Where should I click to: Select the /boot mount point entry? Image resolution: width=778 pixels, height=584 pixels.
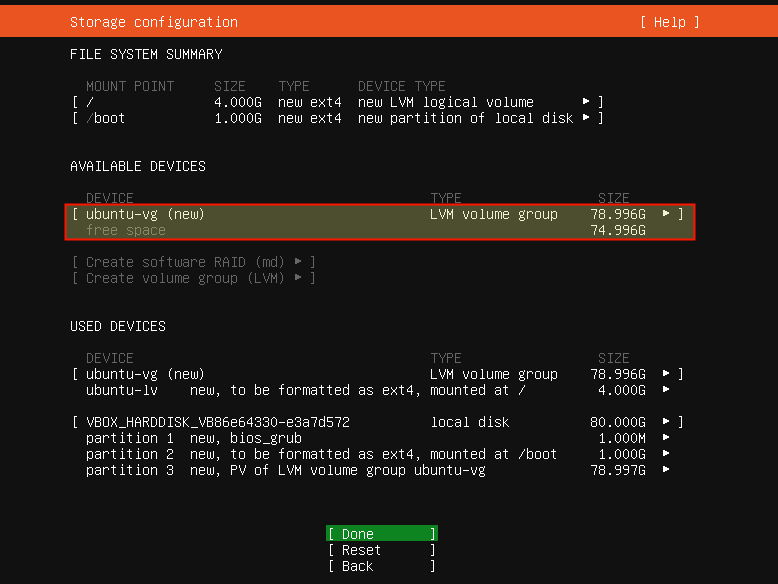click(x=337, y=118)
